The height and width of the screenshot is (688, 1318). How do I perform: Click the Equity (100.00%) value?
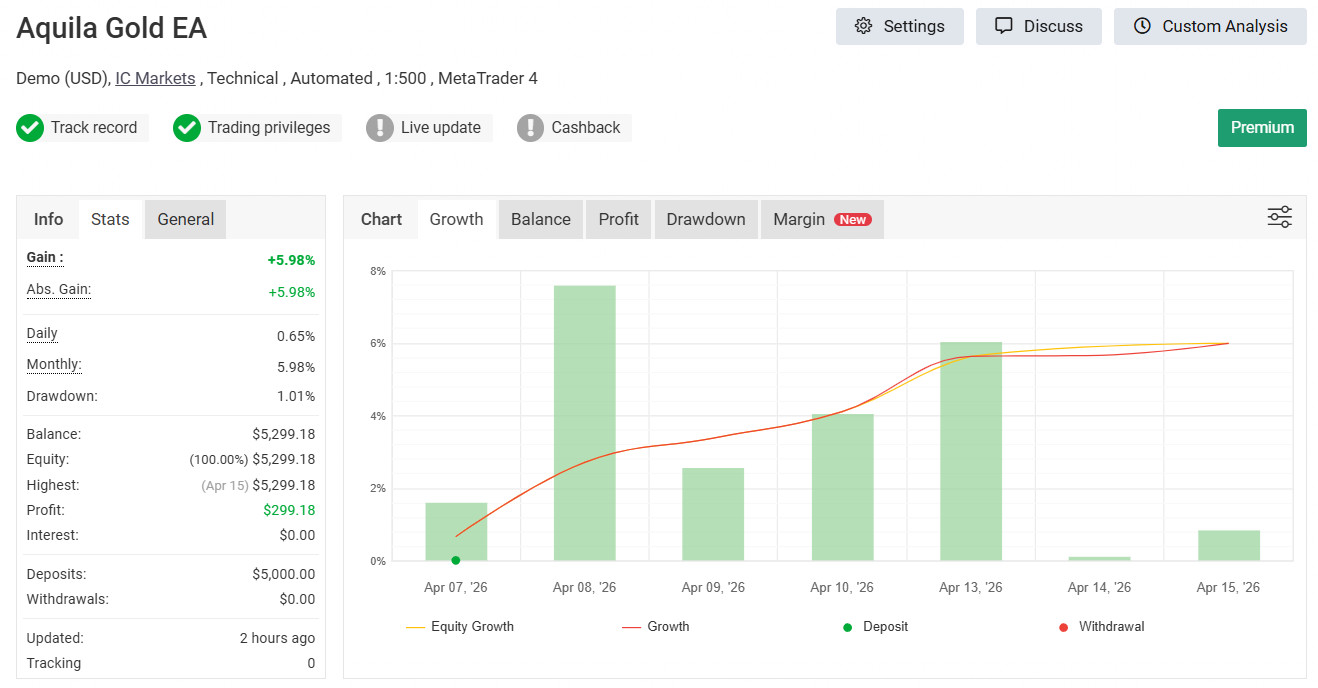point(252,459)
